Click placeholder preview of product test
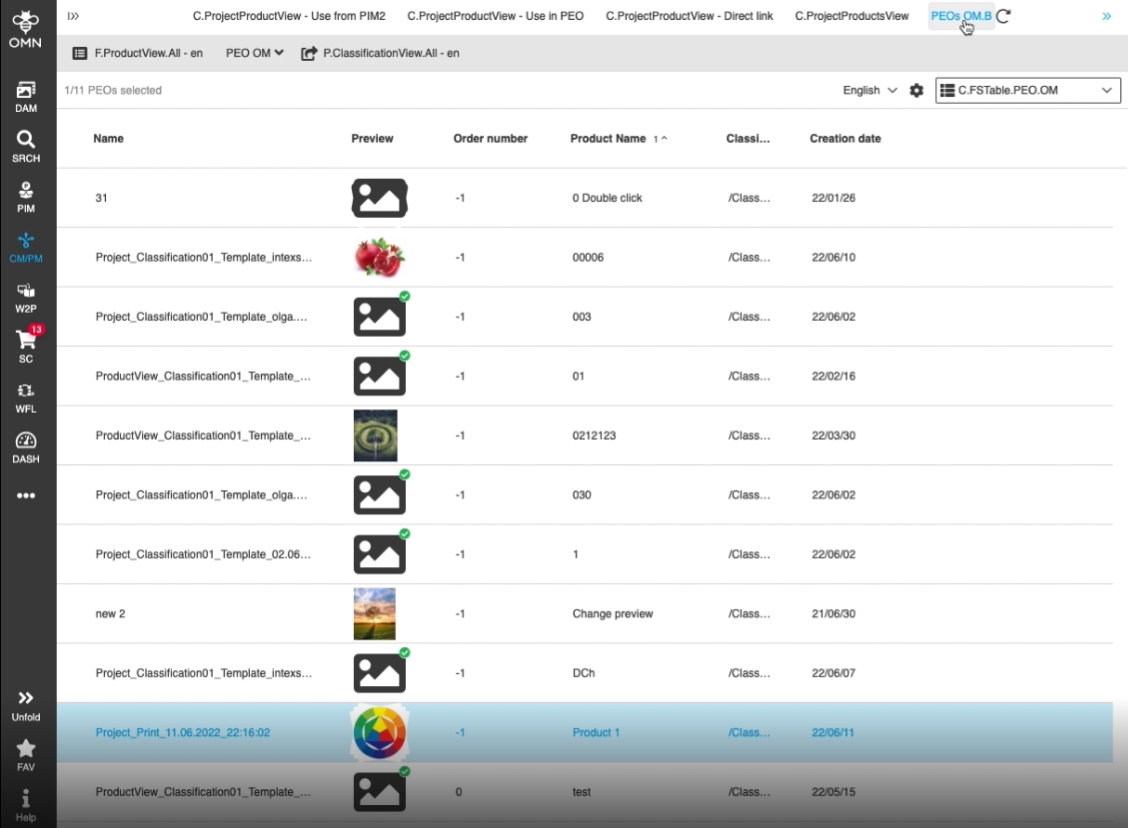The image size is (1128, 828). pos(380,792)
